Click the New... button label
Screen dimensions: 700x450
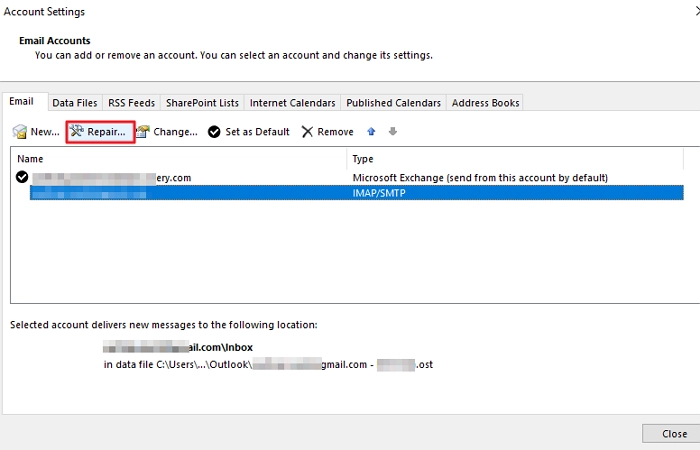45,132
